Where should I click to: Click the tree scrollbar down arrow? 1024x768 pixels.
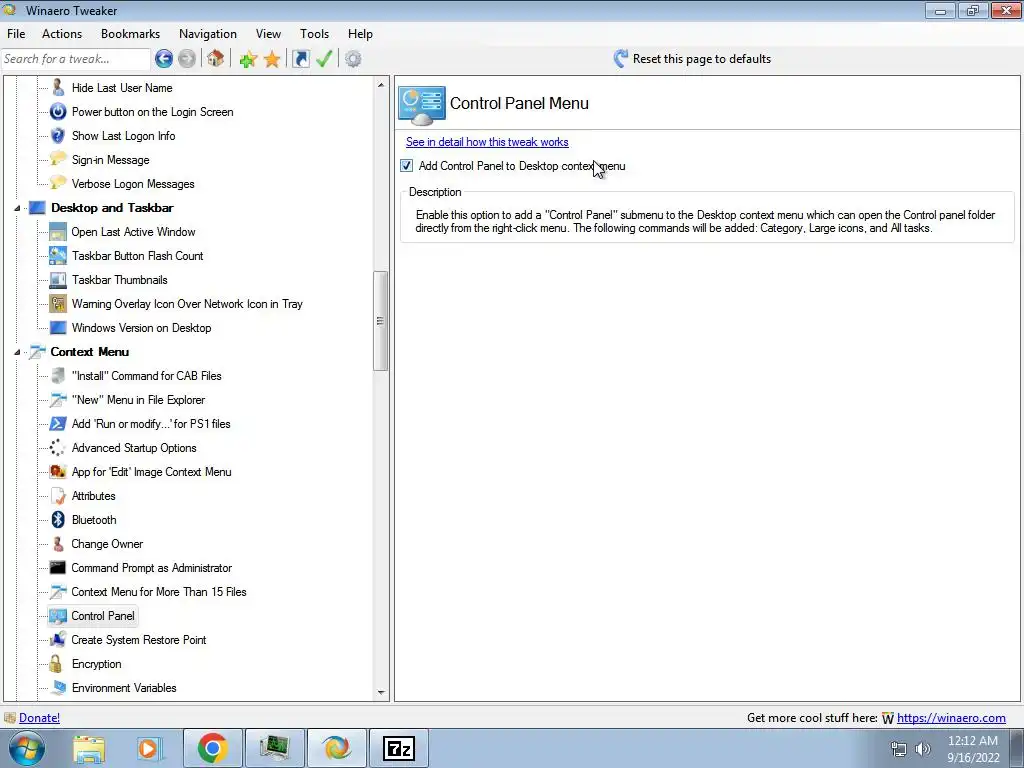coord(381,693)
